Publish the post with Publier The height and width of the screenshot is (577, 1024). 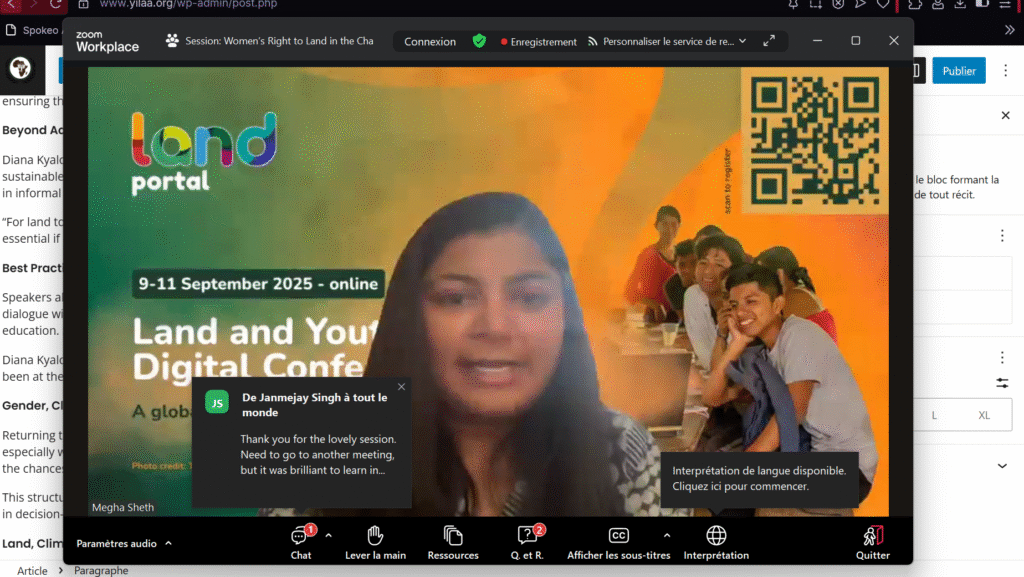[x=959, y=70]
